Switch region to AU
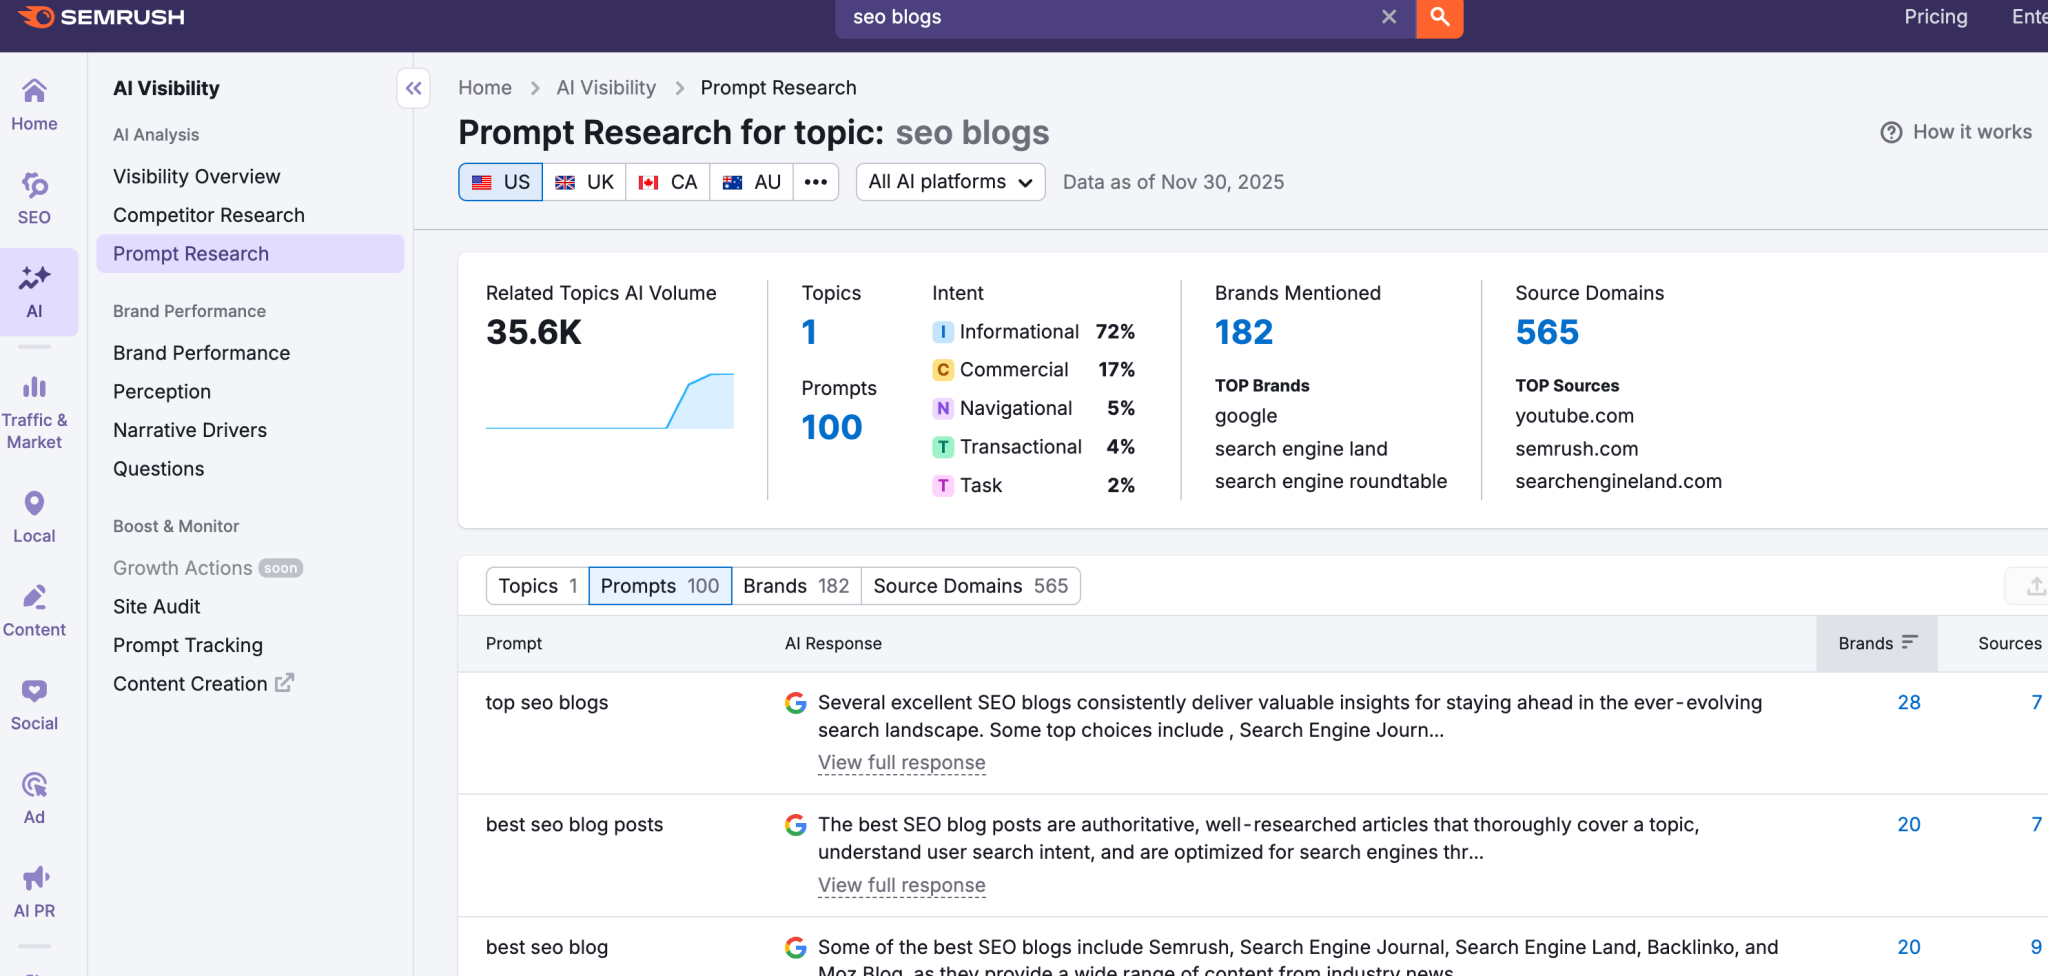The image size is (2048, 976). click(x=752, y=182)
